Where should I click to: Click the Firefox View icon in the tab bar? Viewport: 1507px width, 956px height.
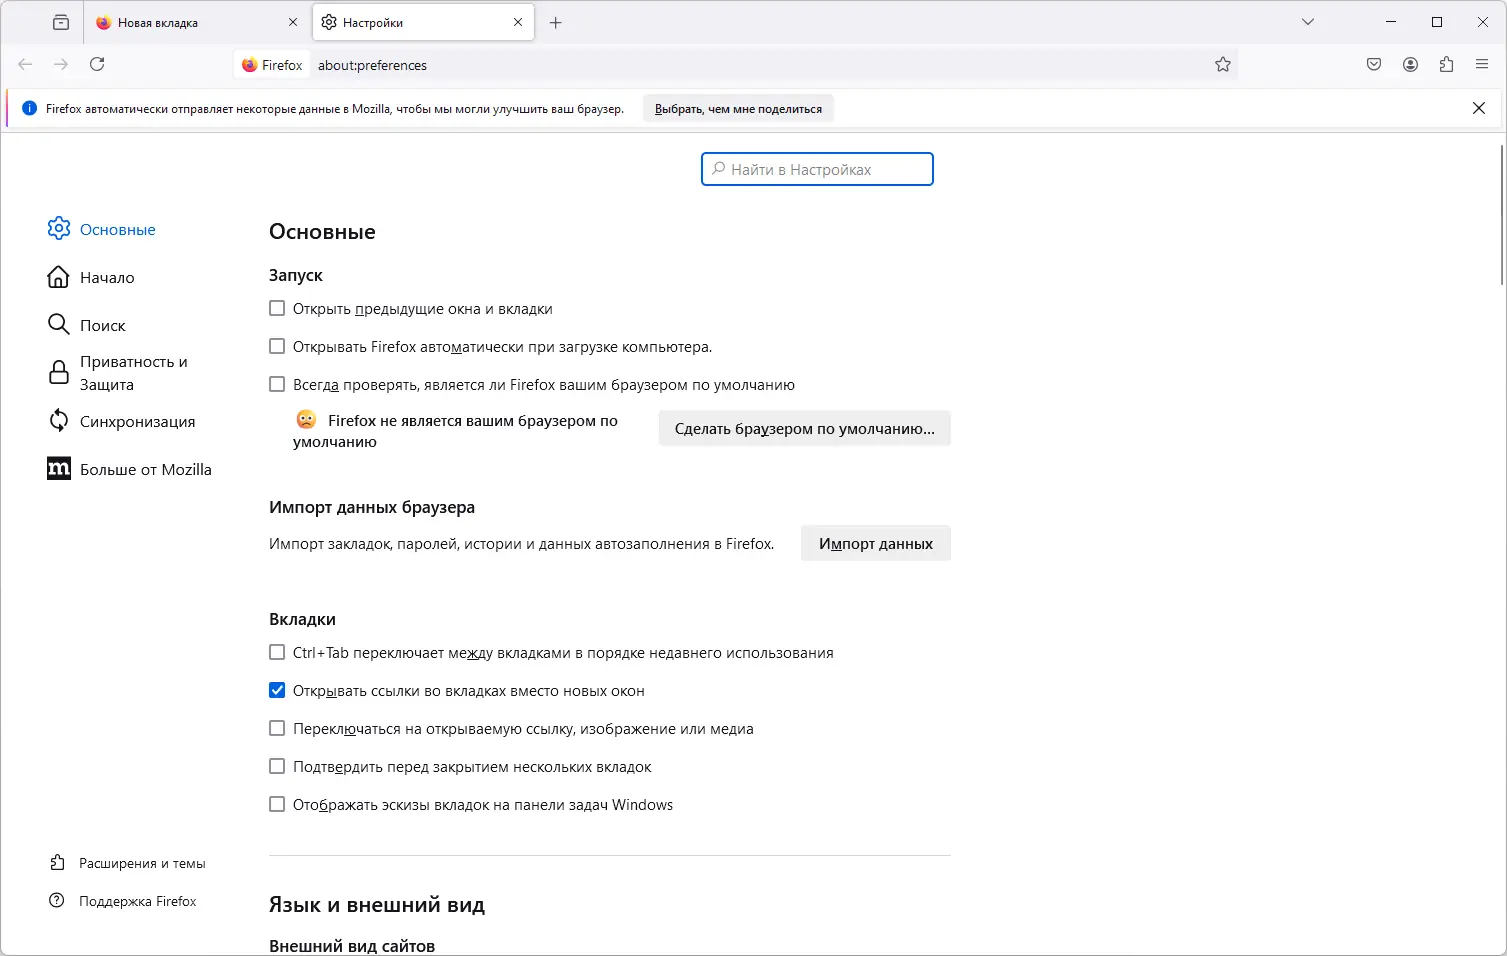[x=61, y=22]
